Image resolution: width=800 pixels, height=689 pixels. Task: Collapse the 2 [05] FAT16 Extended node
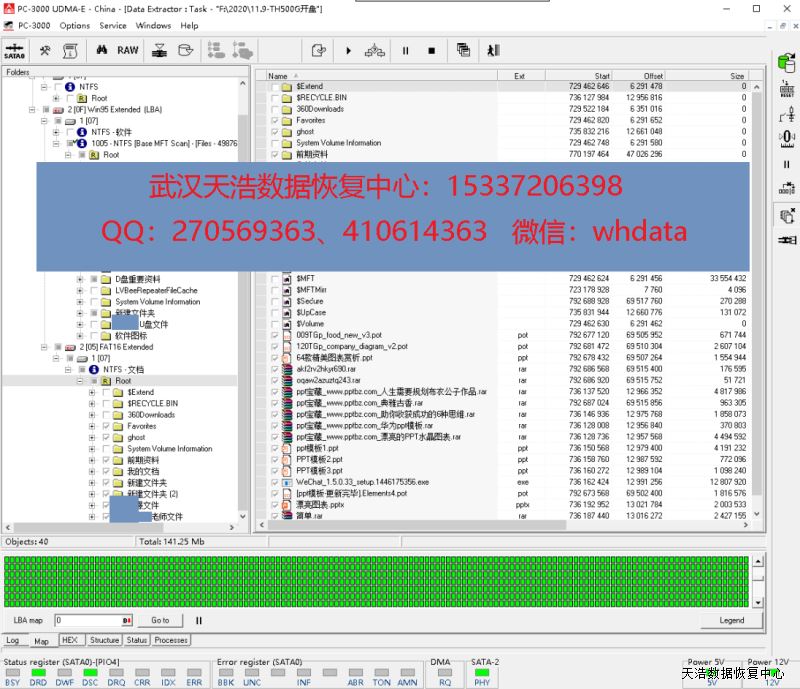click(44, 347)
